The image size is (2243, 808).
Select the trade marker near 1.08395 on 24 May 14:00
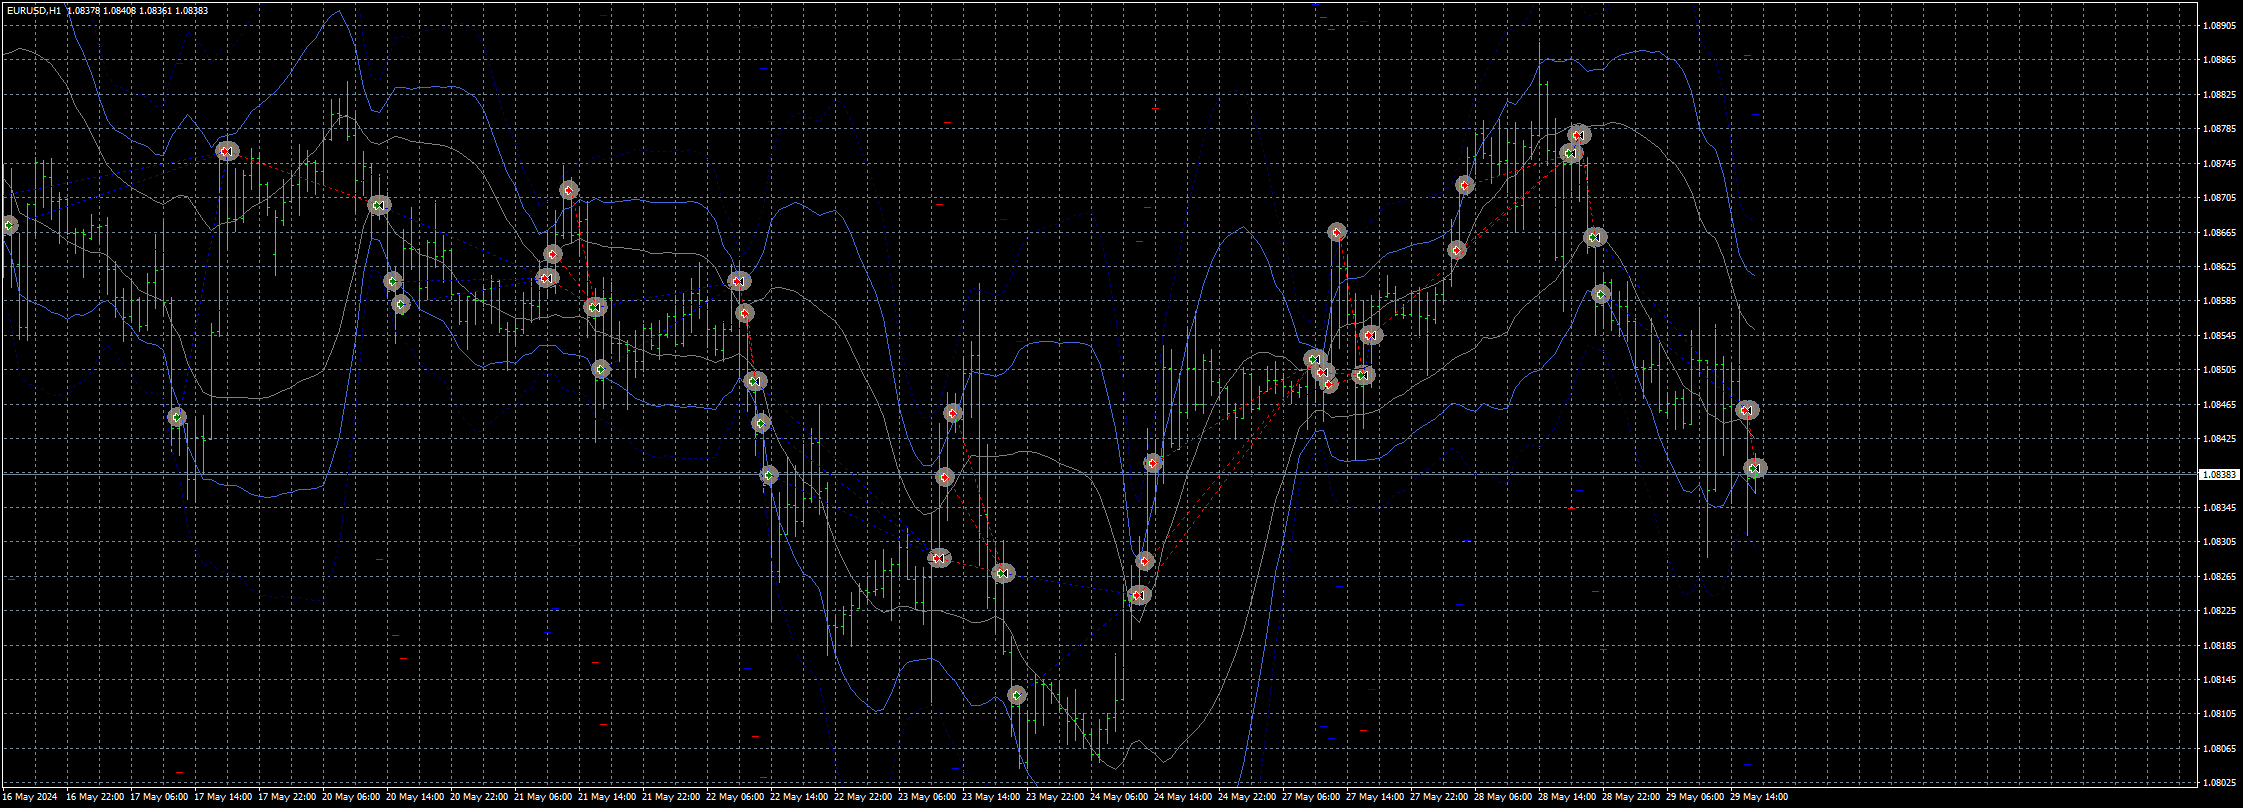tap(1153, 463)
